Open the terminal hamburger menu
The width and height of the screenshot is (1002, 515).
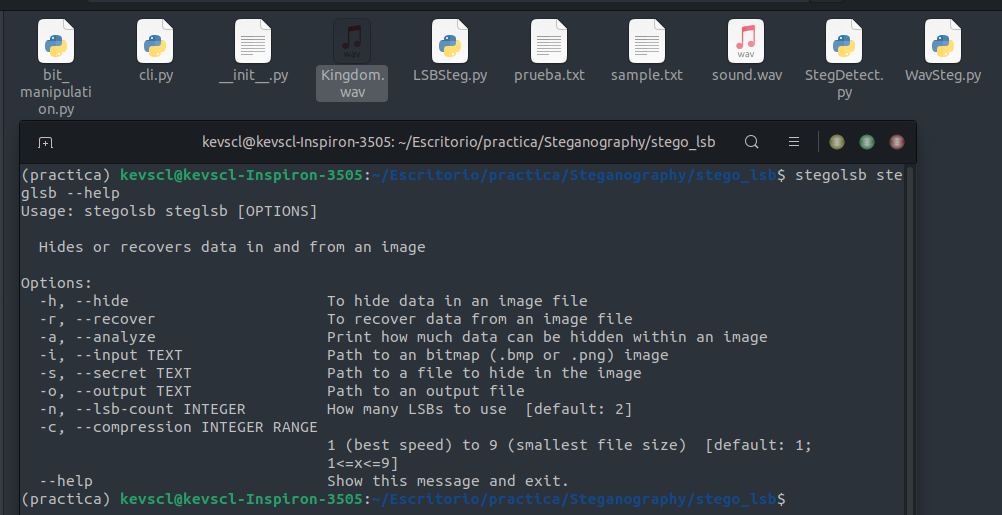794,142
